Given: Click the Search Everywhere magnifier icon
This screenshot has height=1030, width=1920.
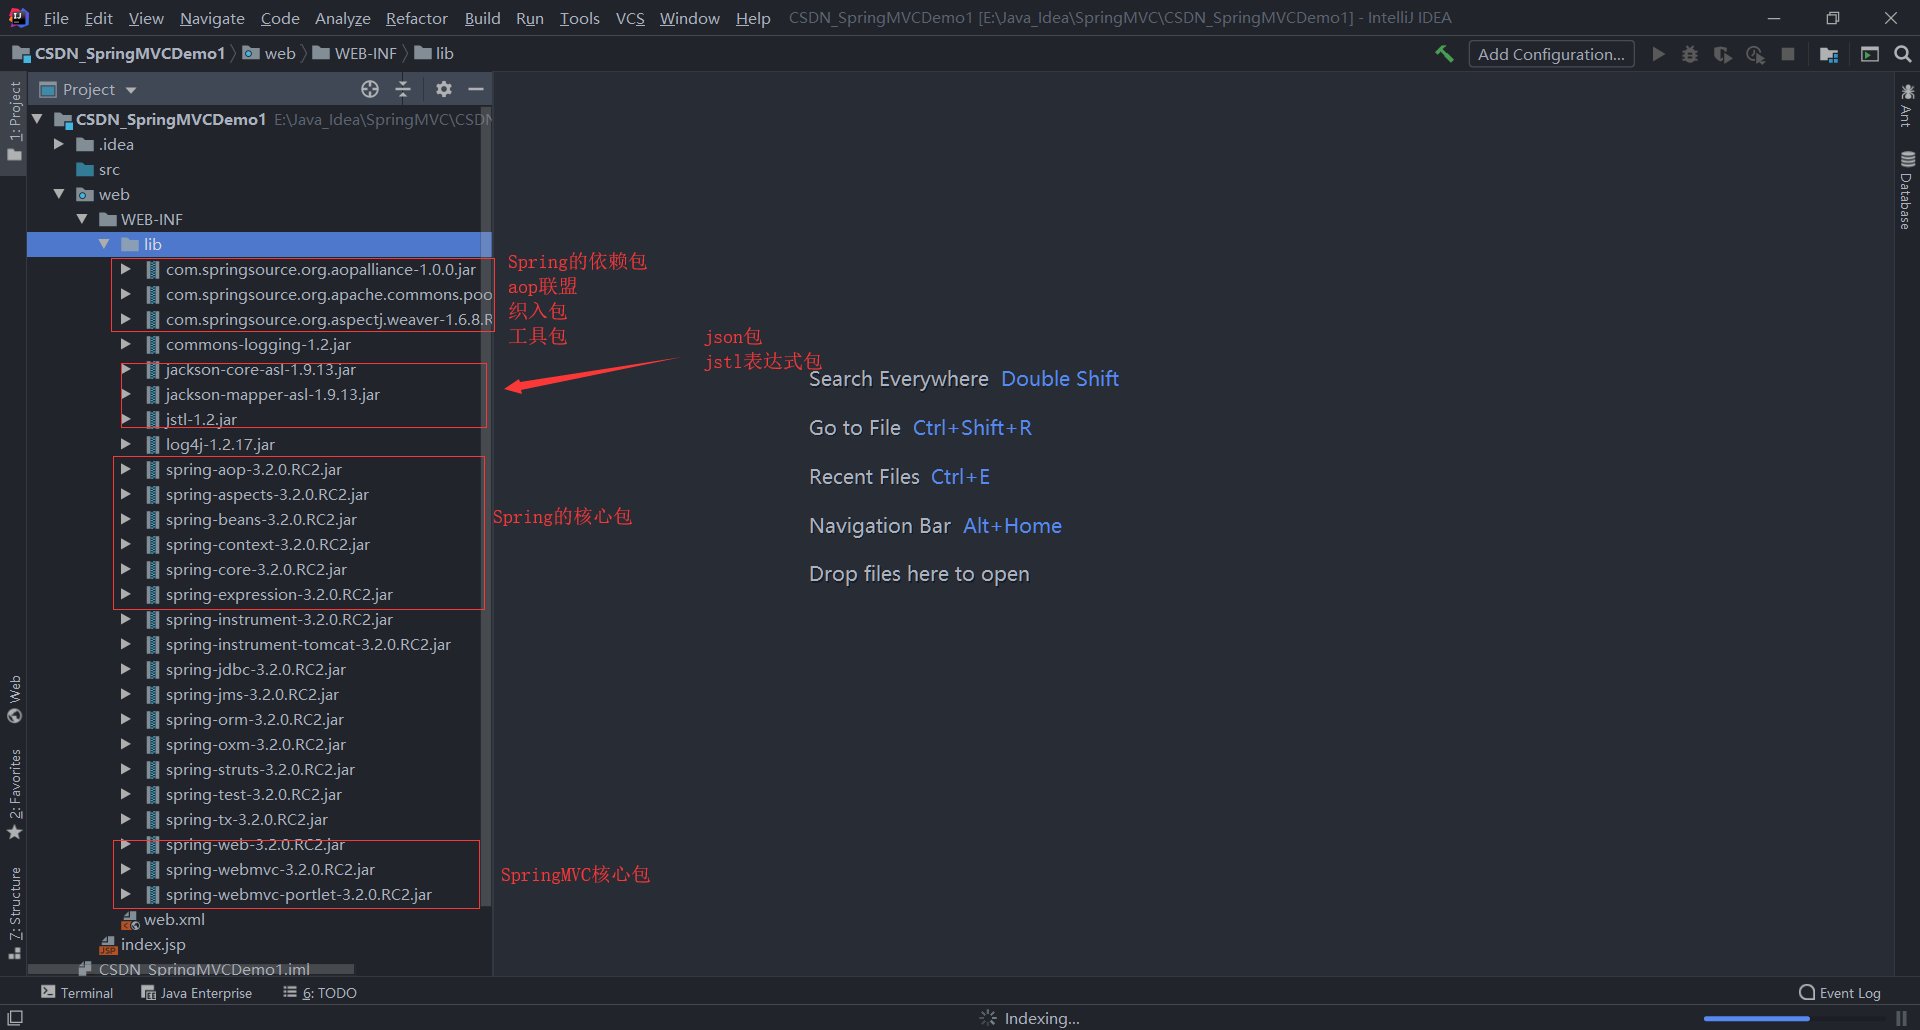Looking at the screenshot, I should pyautogui.click(x=1902, y=54).
